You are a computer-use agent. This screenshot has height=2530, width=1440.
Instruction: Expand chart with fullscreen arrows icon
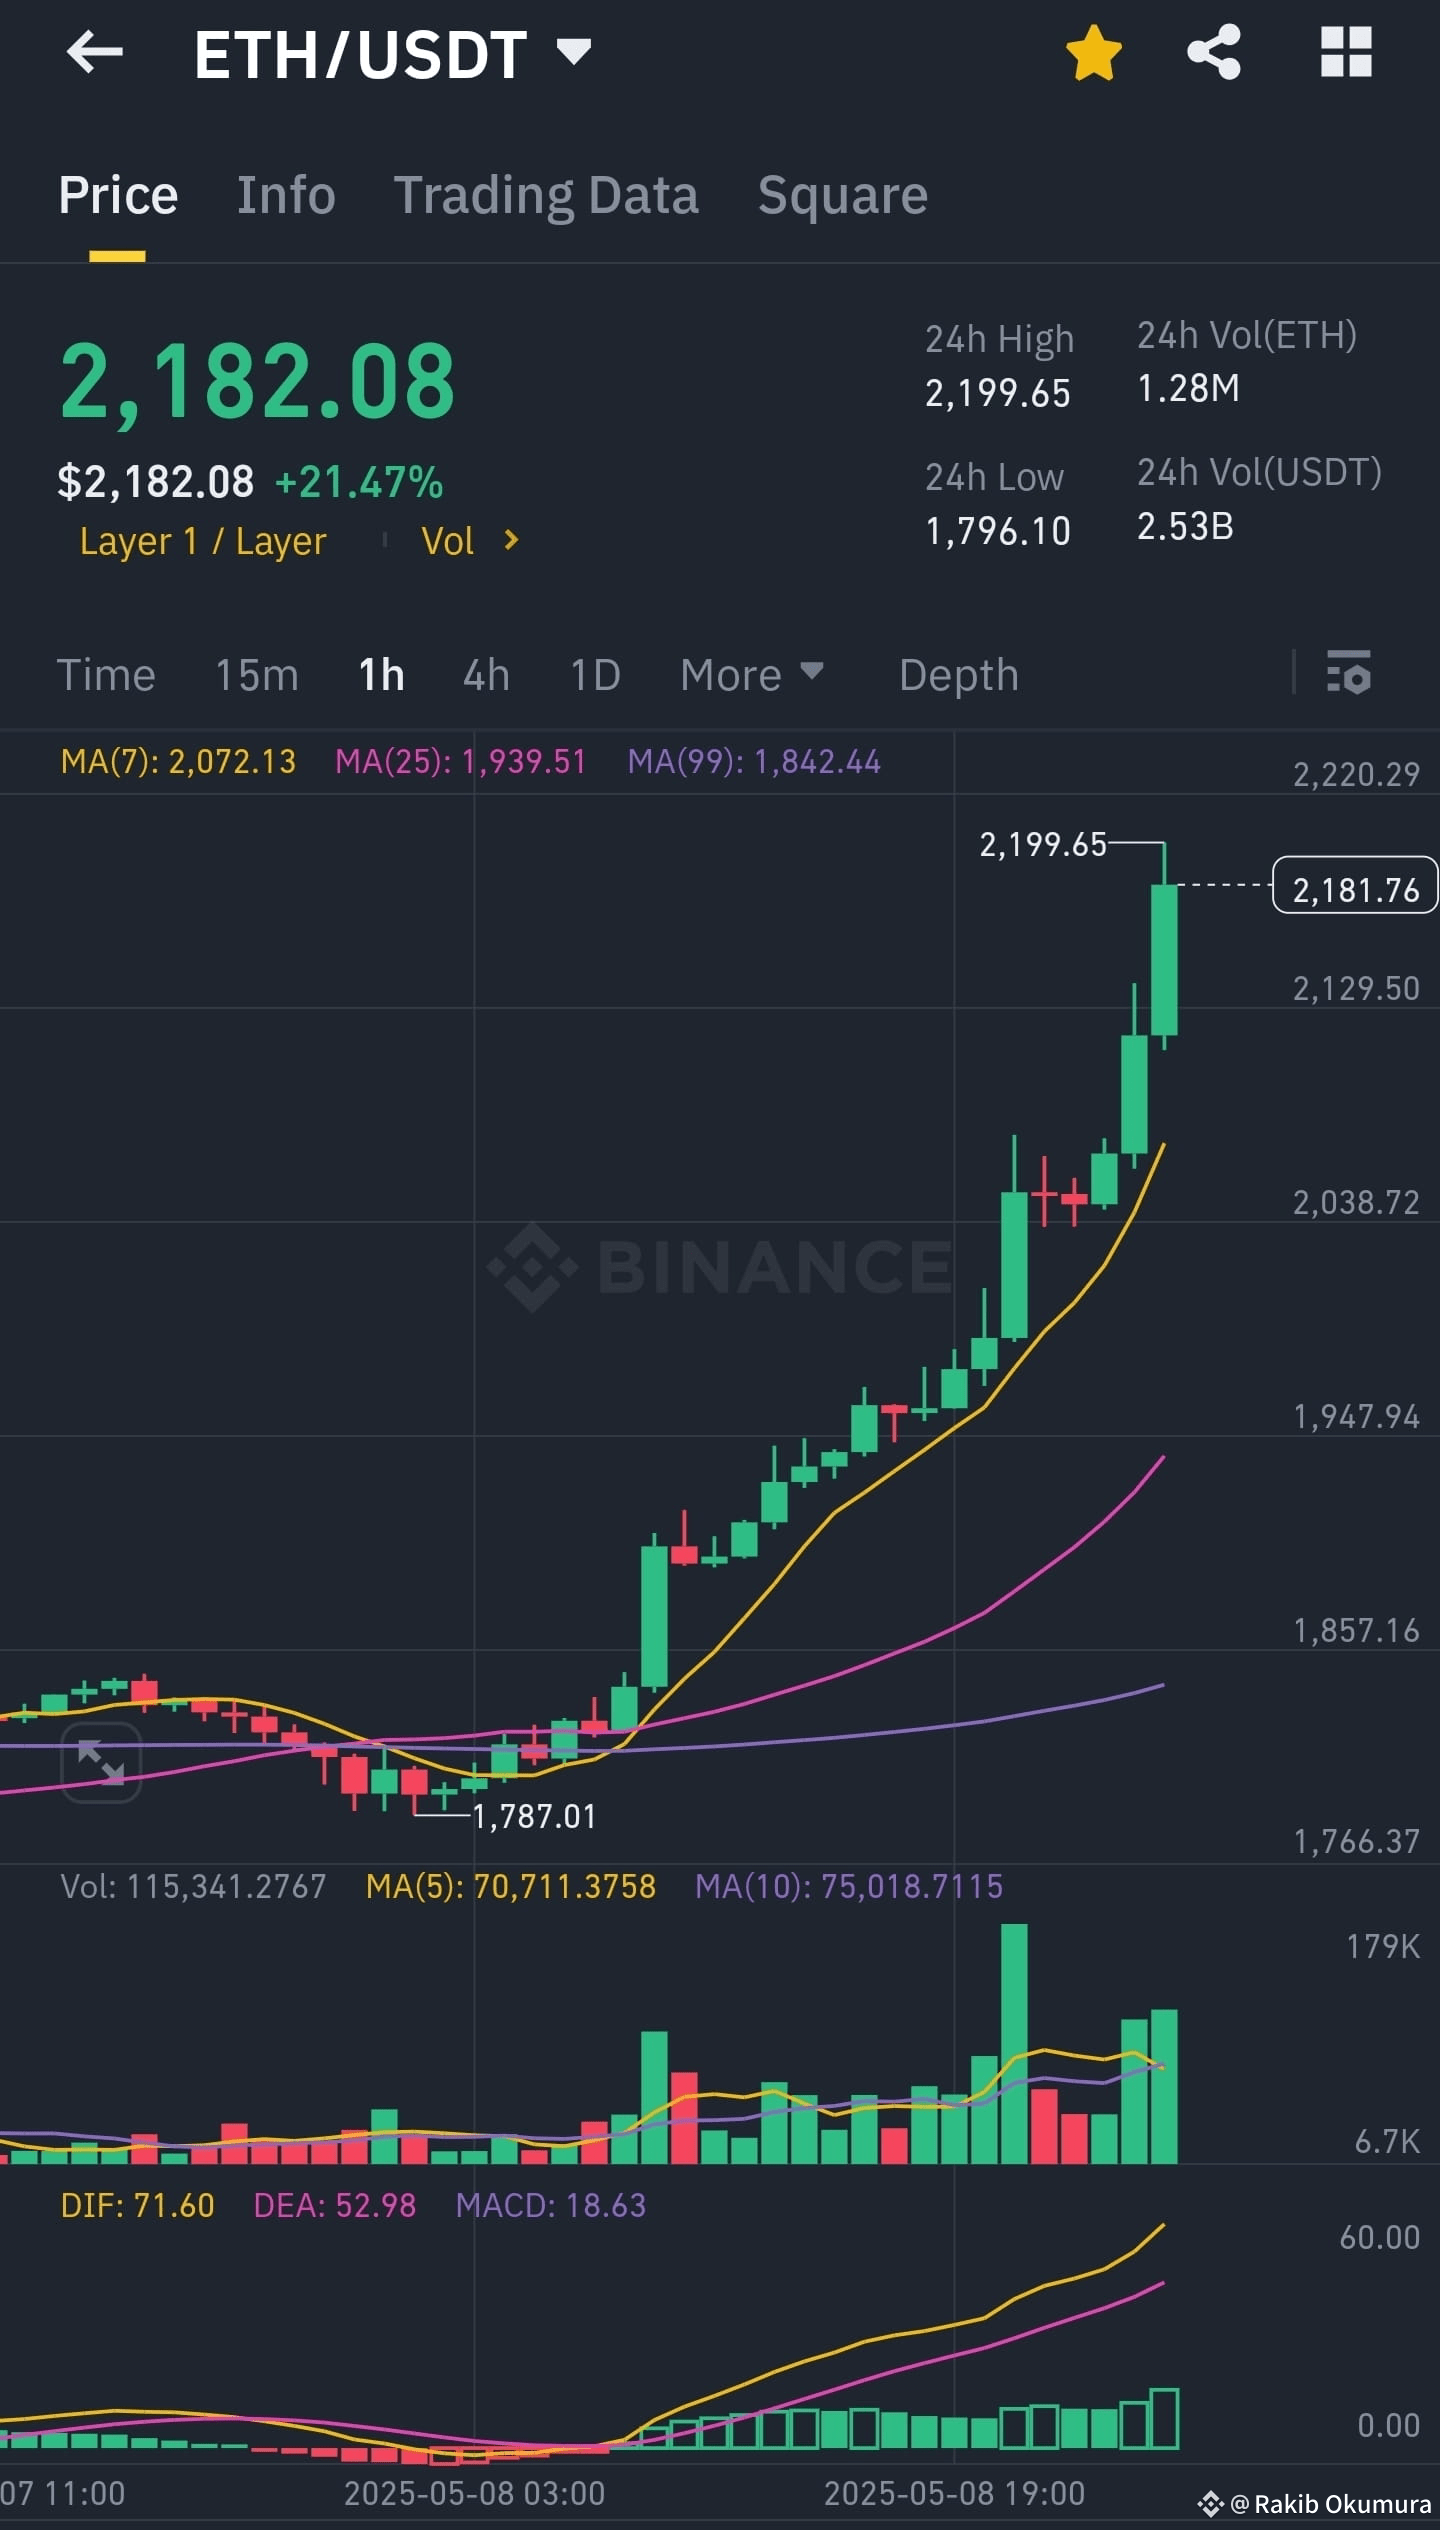pos(101,1762)
